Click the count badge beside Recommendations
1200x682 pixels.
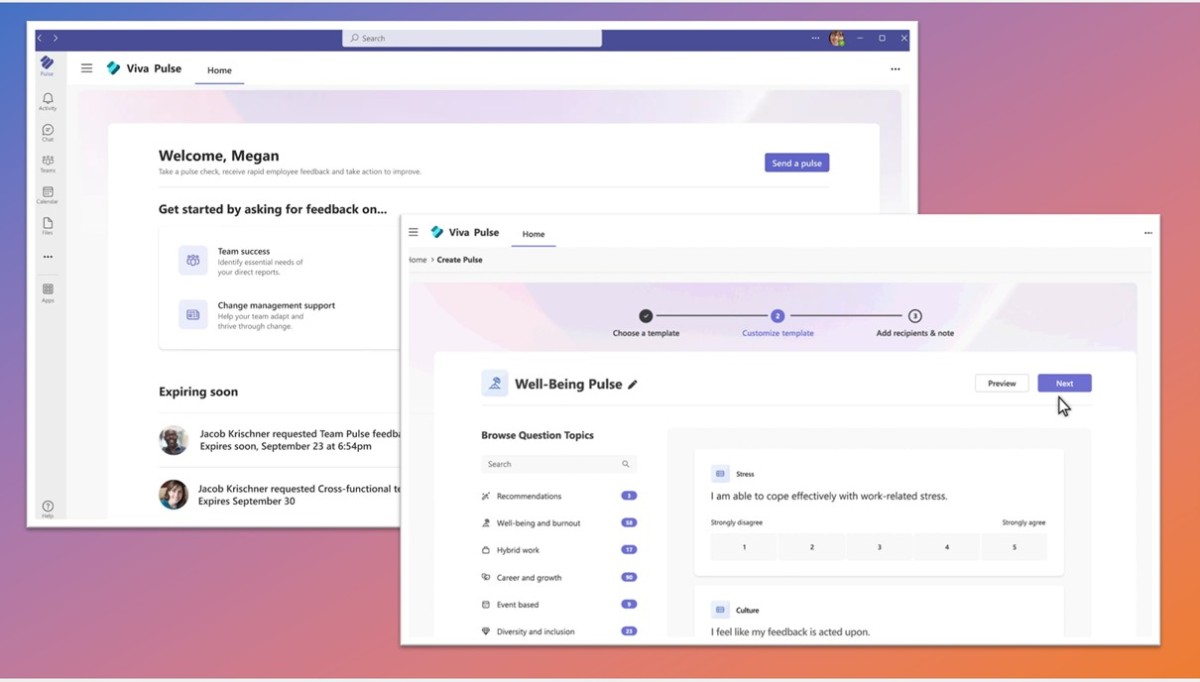(629, 496)
